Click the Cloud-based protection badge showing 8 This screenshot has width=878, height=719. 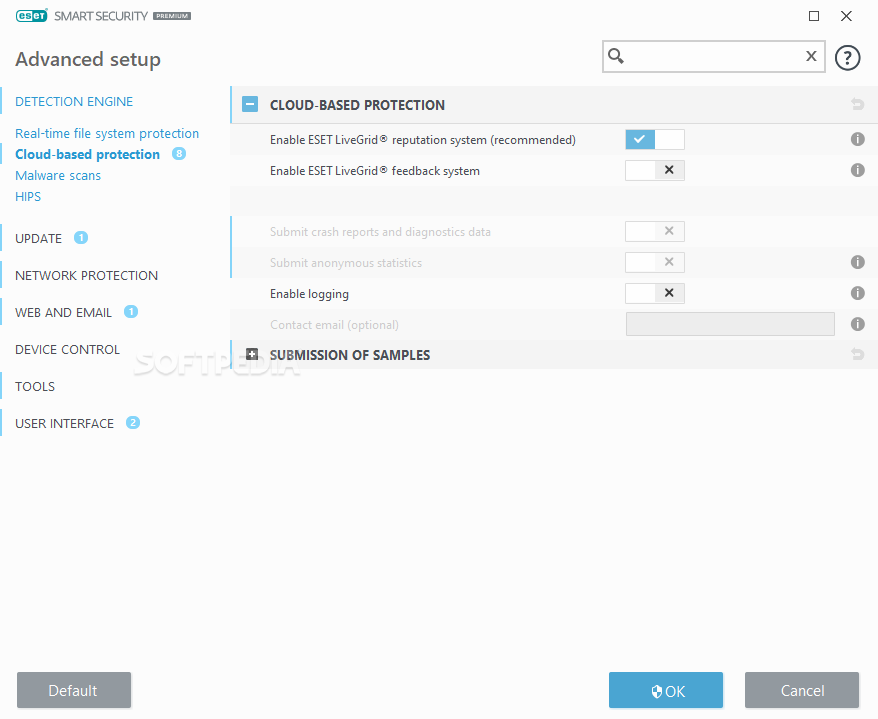(x=179, y=153)
